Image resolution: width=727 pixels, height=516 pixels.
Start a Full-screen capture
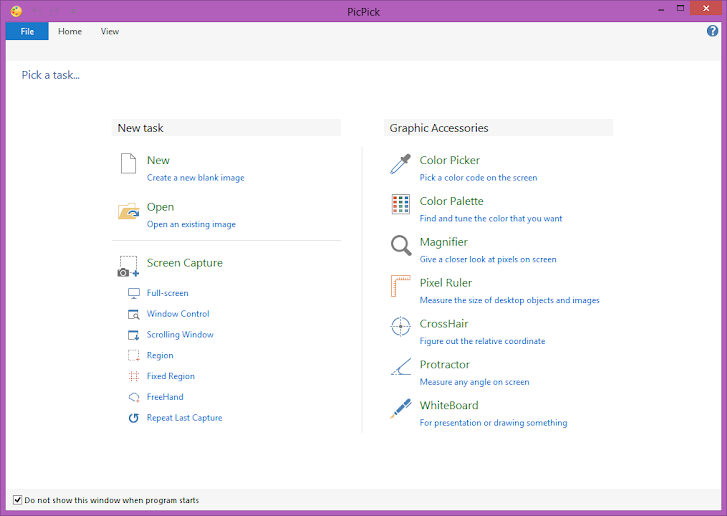tap(167, 293)
